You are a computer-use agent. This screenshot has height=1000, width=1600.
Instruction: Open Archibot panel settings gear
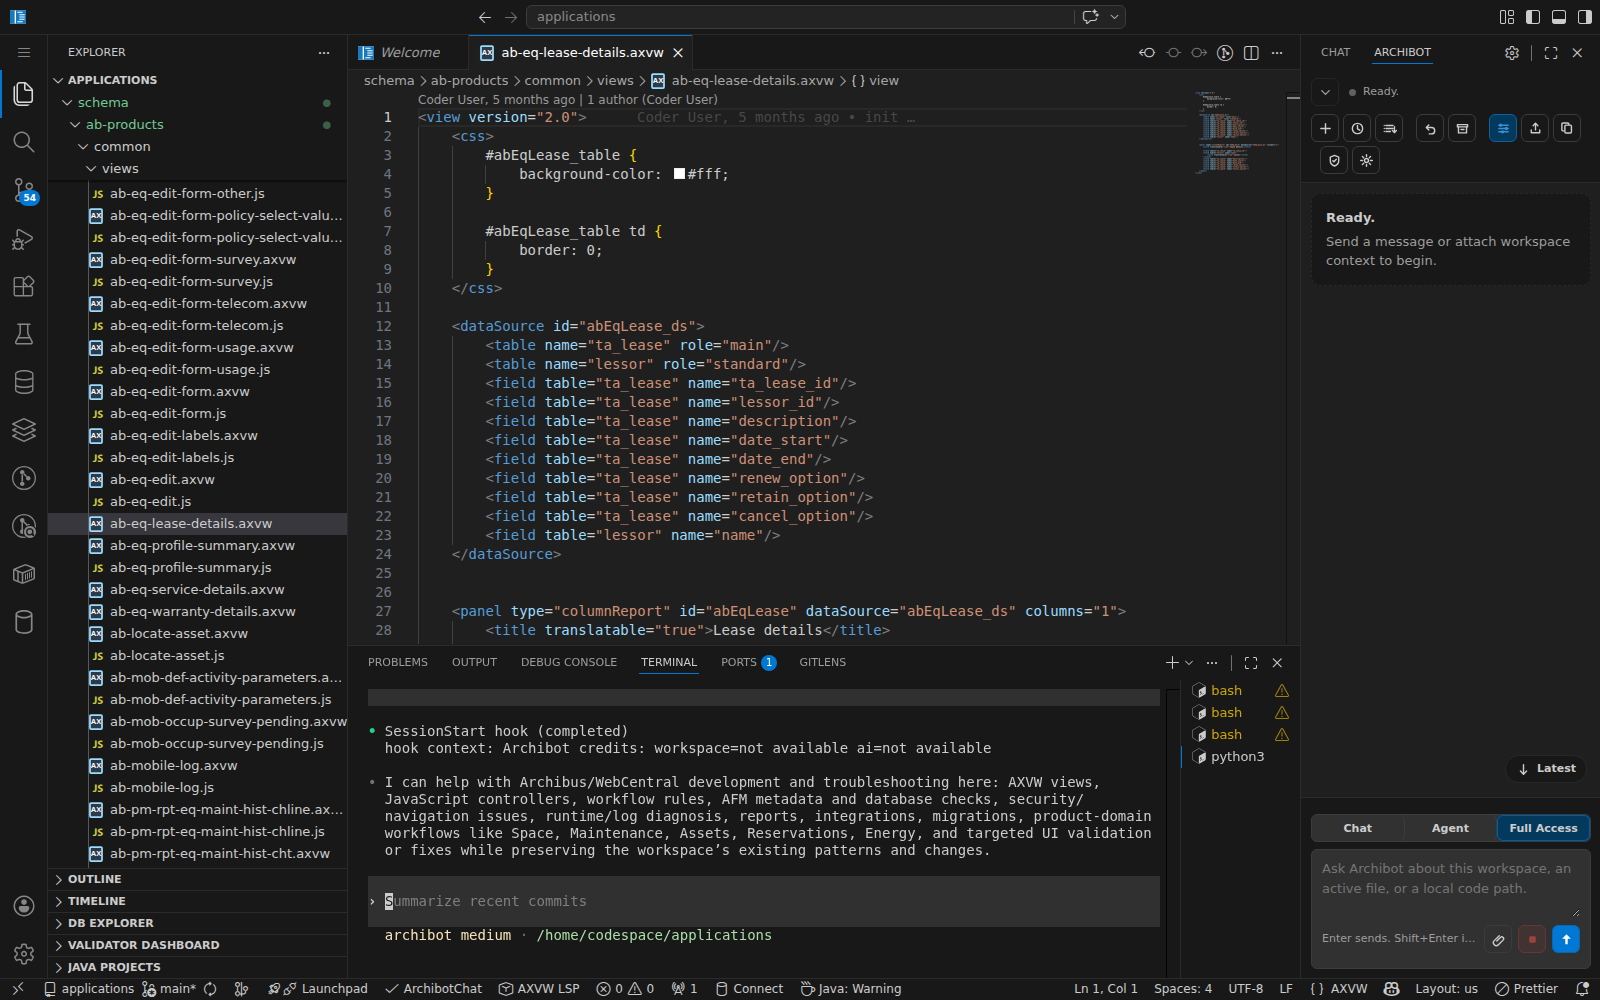coord(1512,53)
